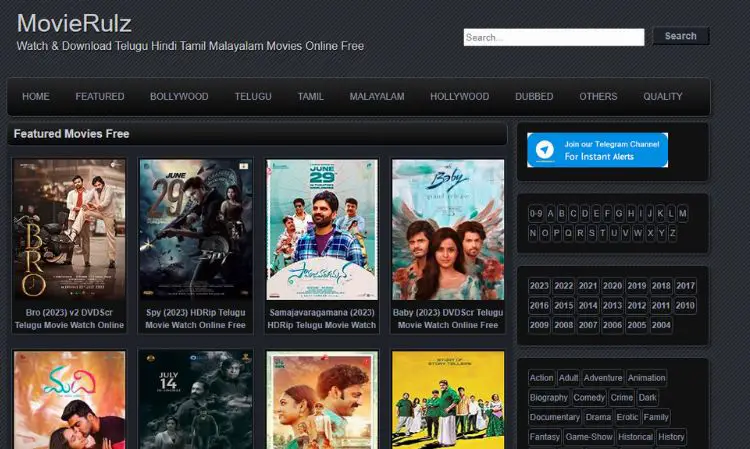Click the Search button
Image resolution: width=750 pixels, height=449 pixels.
[681, 36]
